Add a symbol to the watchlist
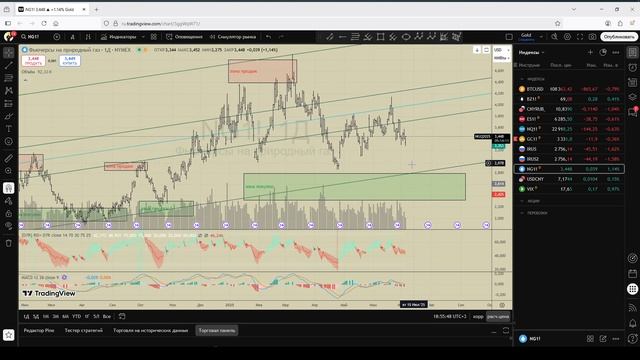The image size is (640, 360). [x=590, y=52]
